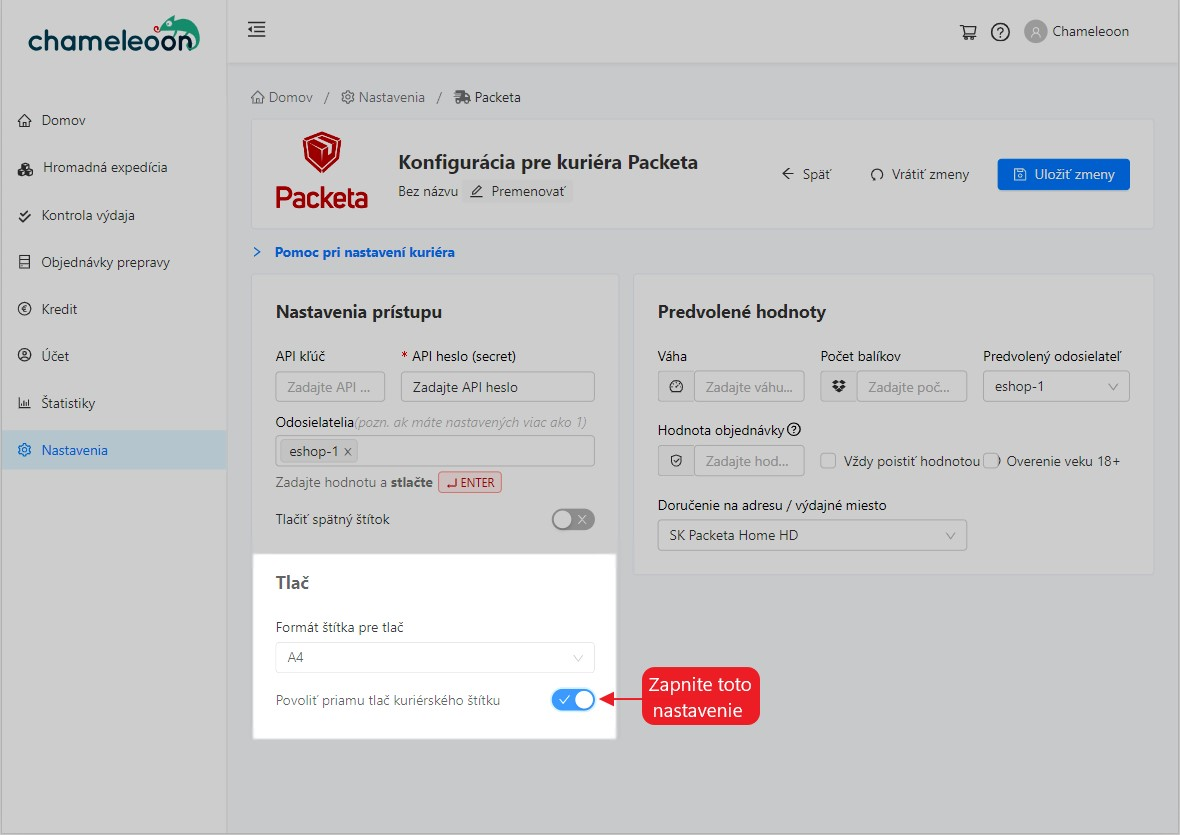
Task: Open the shopping cart icon
Action: pyautogui.click(x=968, y=32)
